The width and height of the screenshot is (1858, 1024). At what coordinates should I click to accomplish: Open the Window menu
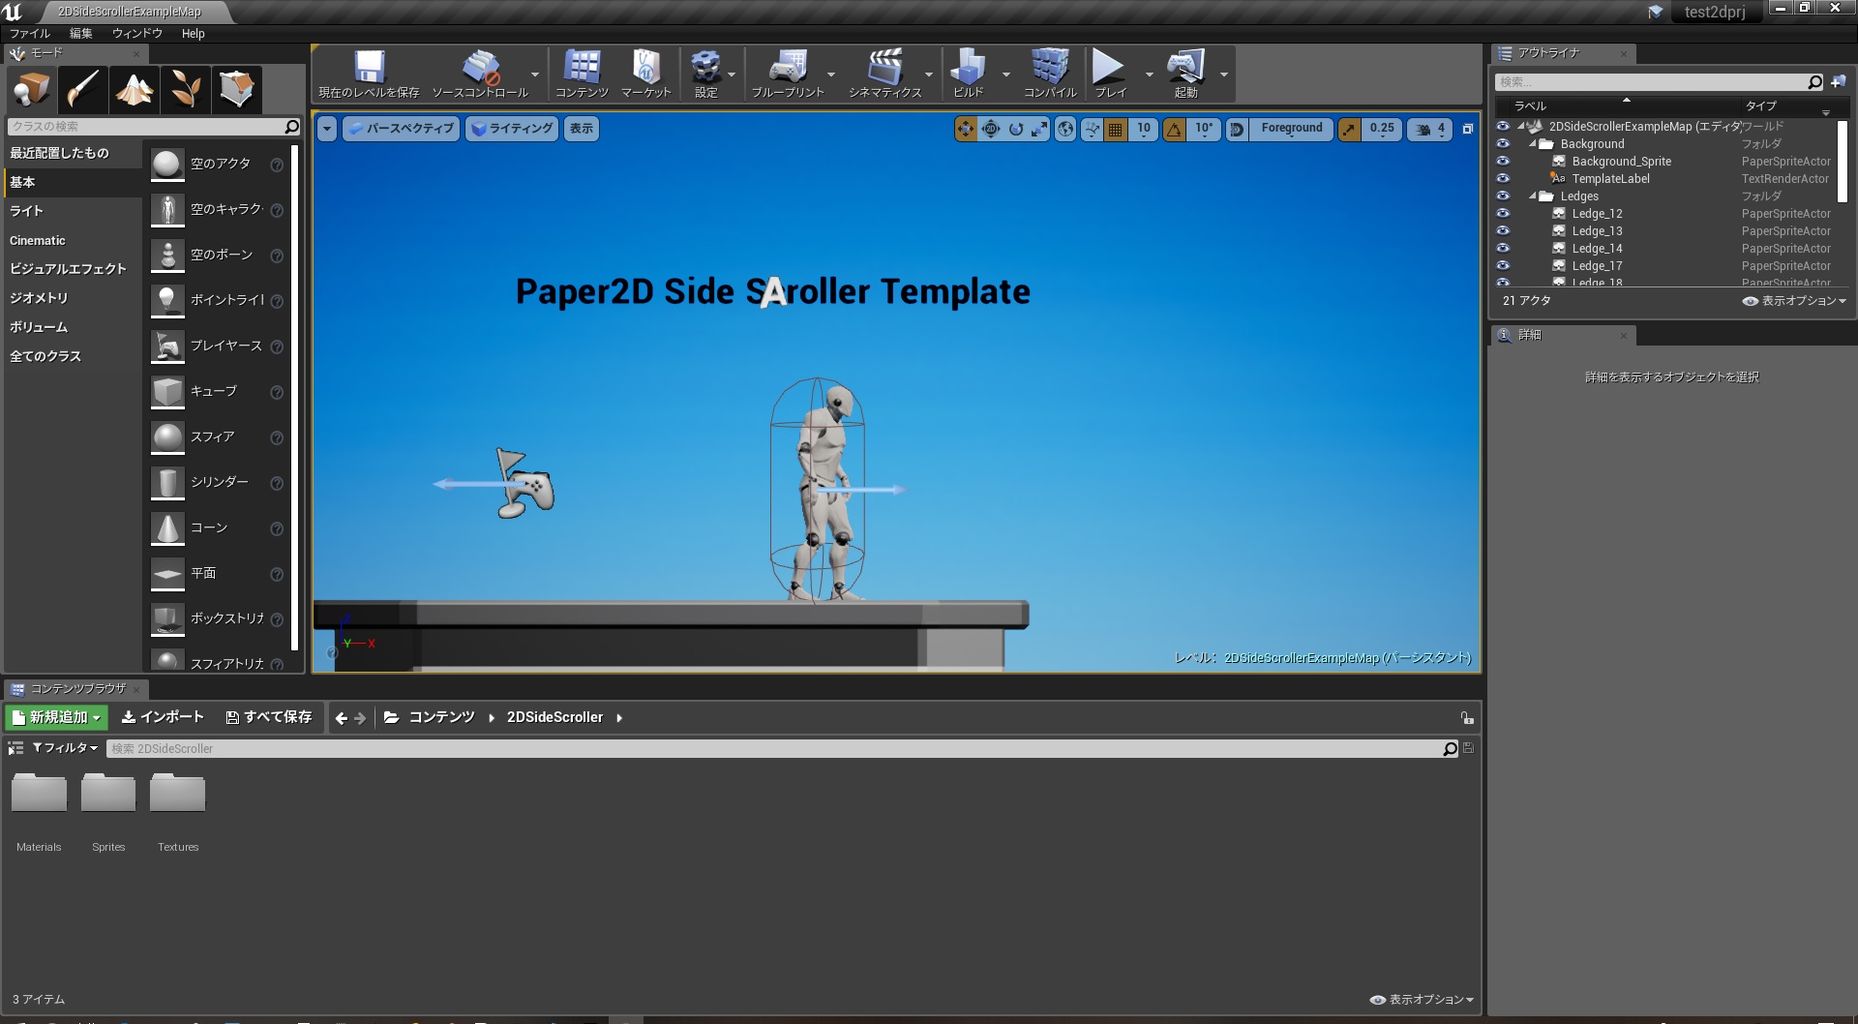coord(137,33)
